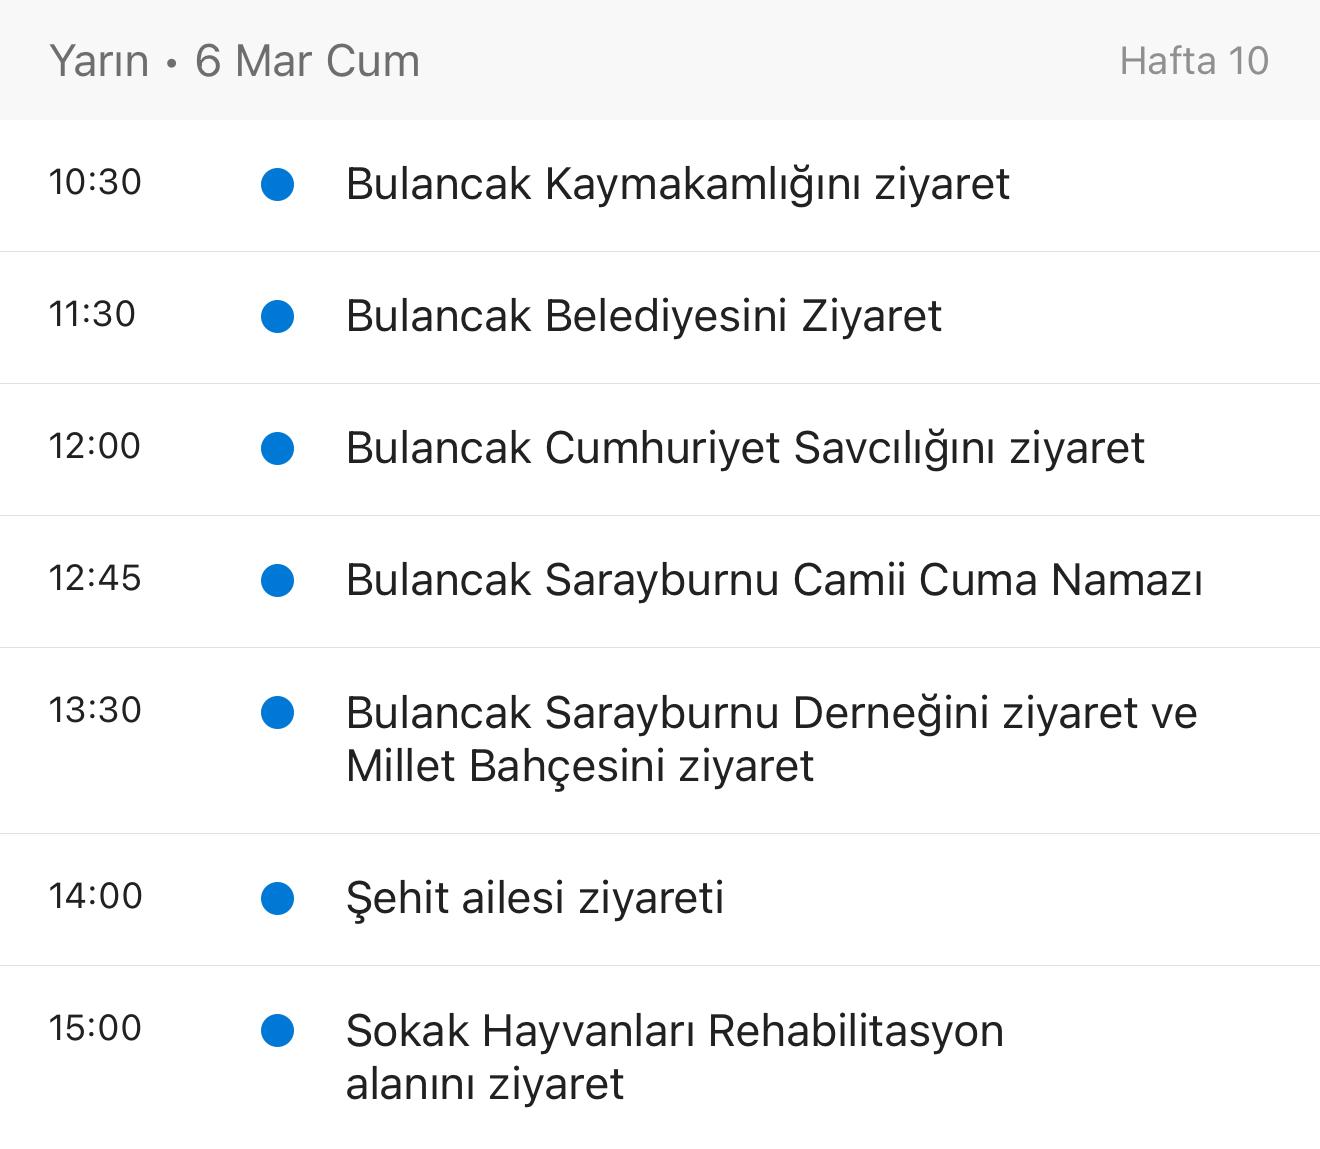Click the blue dot beside the 14:00 event
Screen dimensions: 1320x1149
point(277,898)
